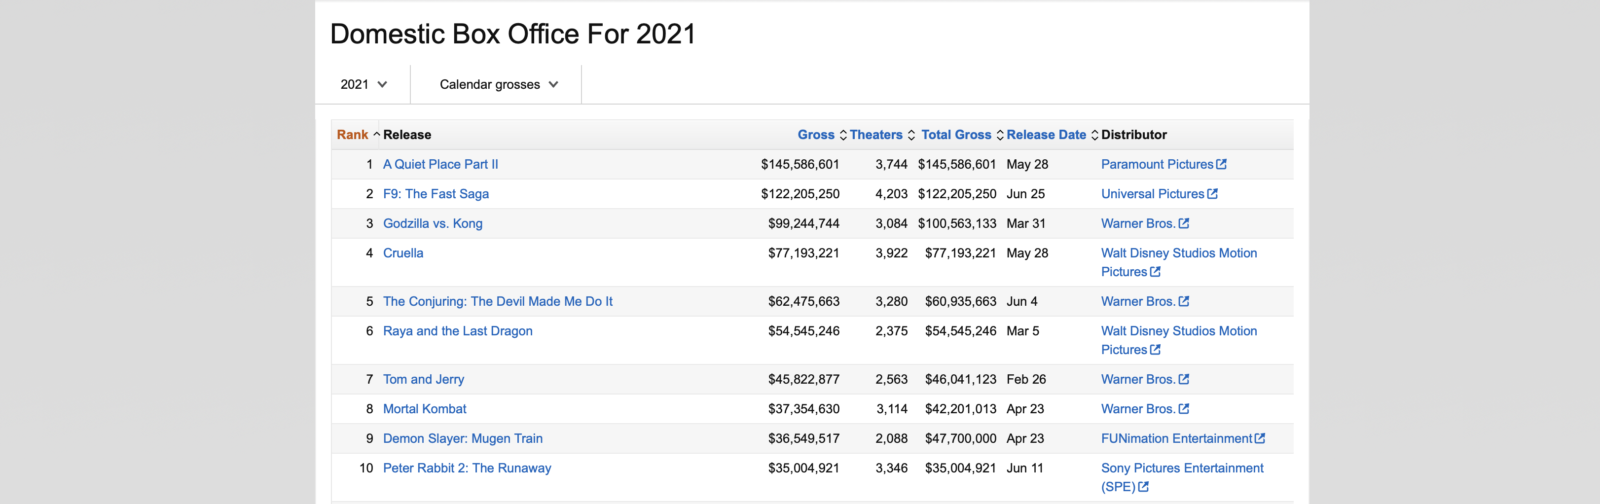The image size is (1600, 504).
Task: Click external icon in Raya distributor cell
Action: (1156, 350)
